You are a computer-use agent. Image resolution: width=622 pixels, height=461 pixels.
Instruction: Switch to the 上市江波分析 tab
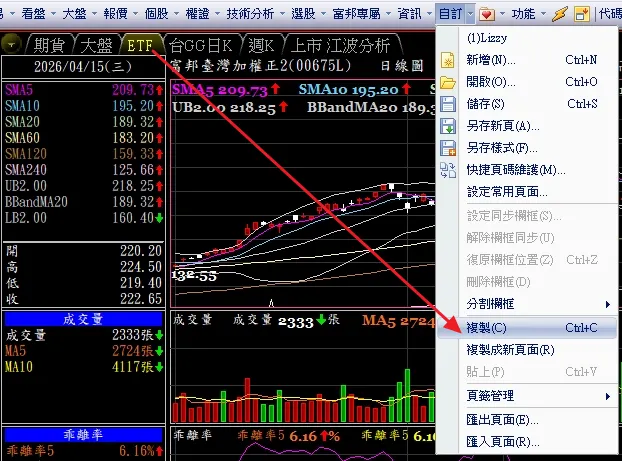[x=340, y=45]
